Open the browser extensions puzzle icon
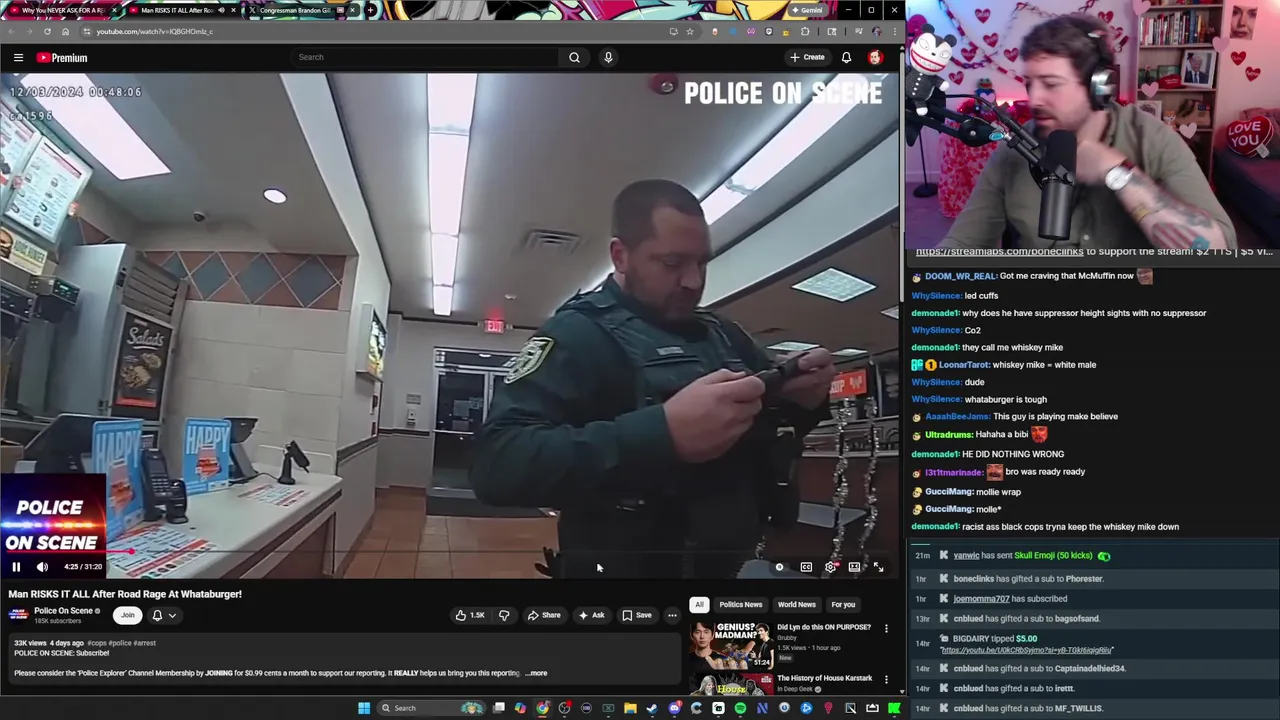This screenshot has height=720, width=1280. 805,31
